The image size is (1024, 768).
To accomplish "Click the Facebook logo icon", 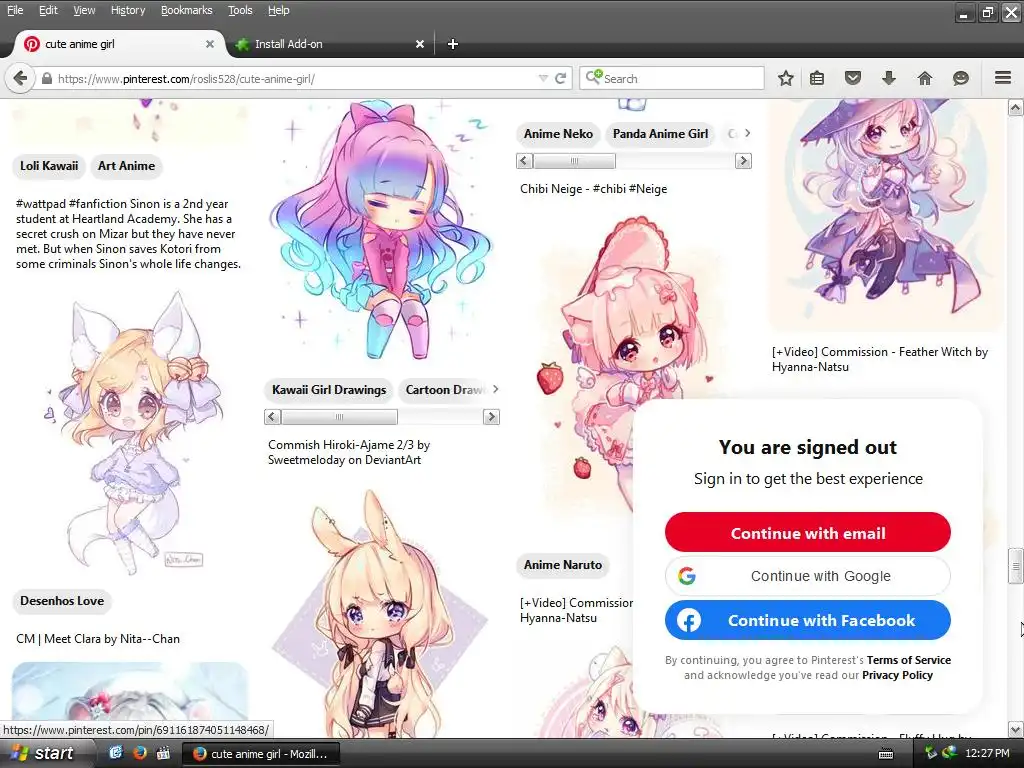I will [688, 620].
